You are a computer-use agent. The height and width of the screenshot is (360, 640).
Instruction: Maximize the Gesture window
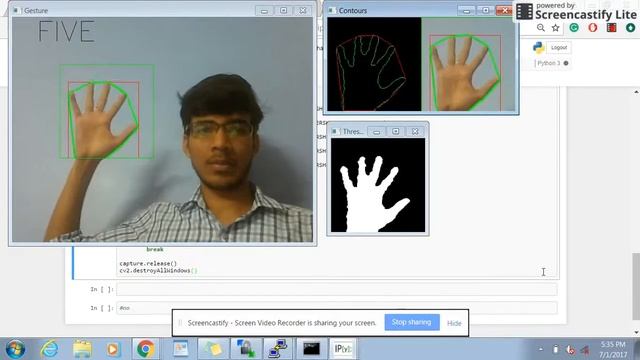[x=284, y=11]
